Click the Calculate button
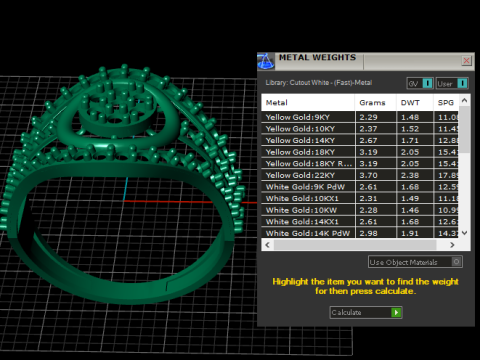This screenshot has width=480, height=360. [366, 313]
